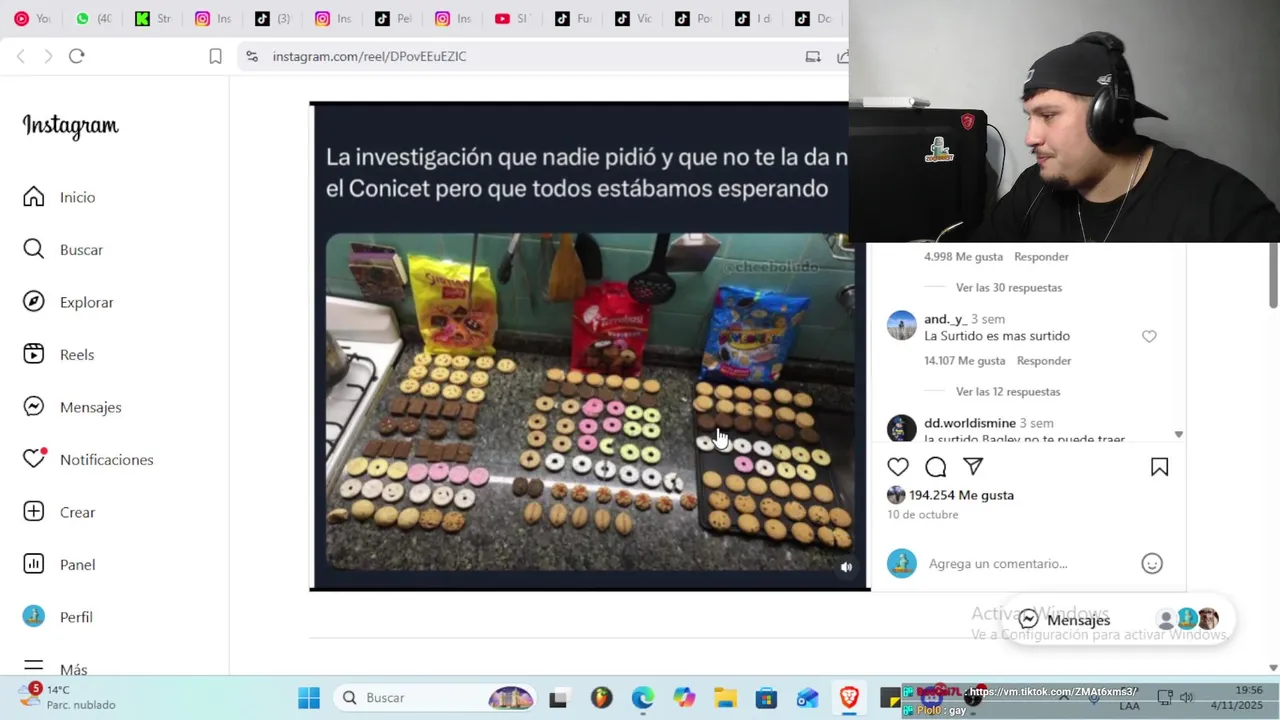
Task: Switch to the Kick 'Str' tab
Action: [x=152, y=18]
